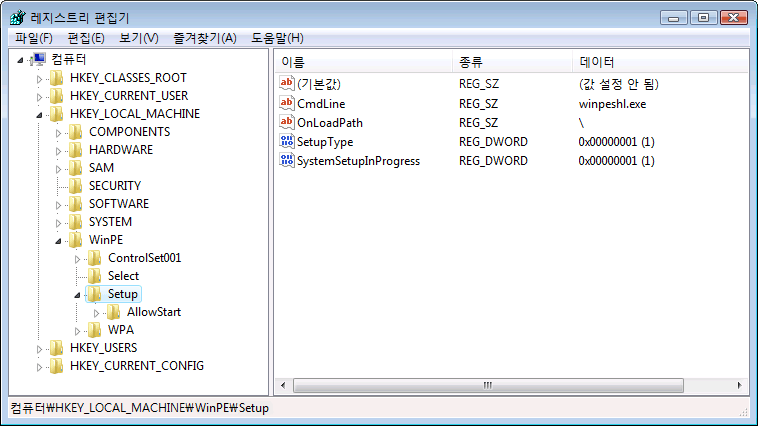Minimize the Registry Editor window
This screenshot has width=758, height=426.
tap(673, 18)
